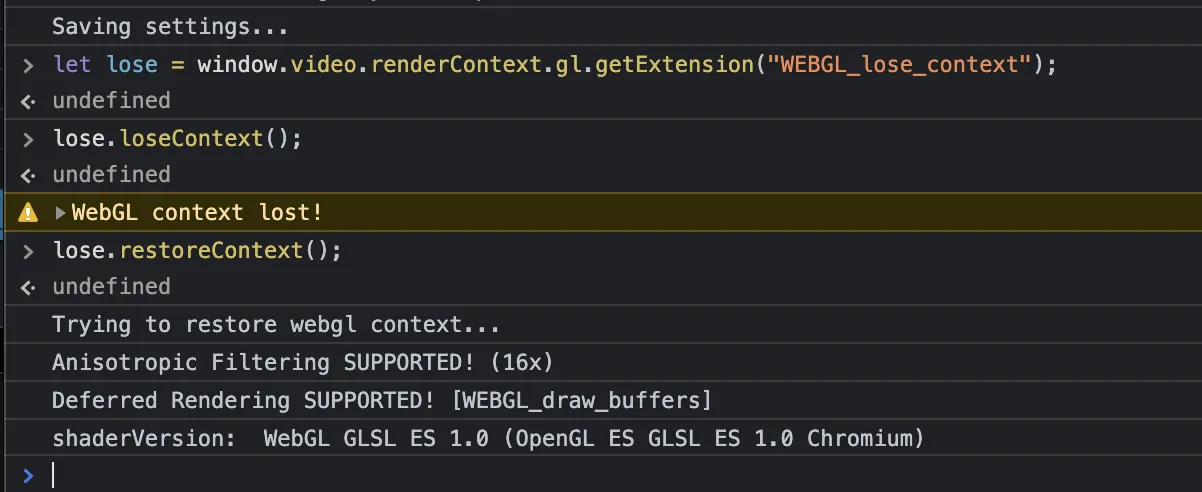Click return arrow under lose.restoreContext() command
Screen dimensions: 1202x492
pos(28,287)
